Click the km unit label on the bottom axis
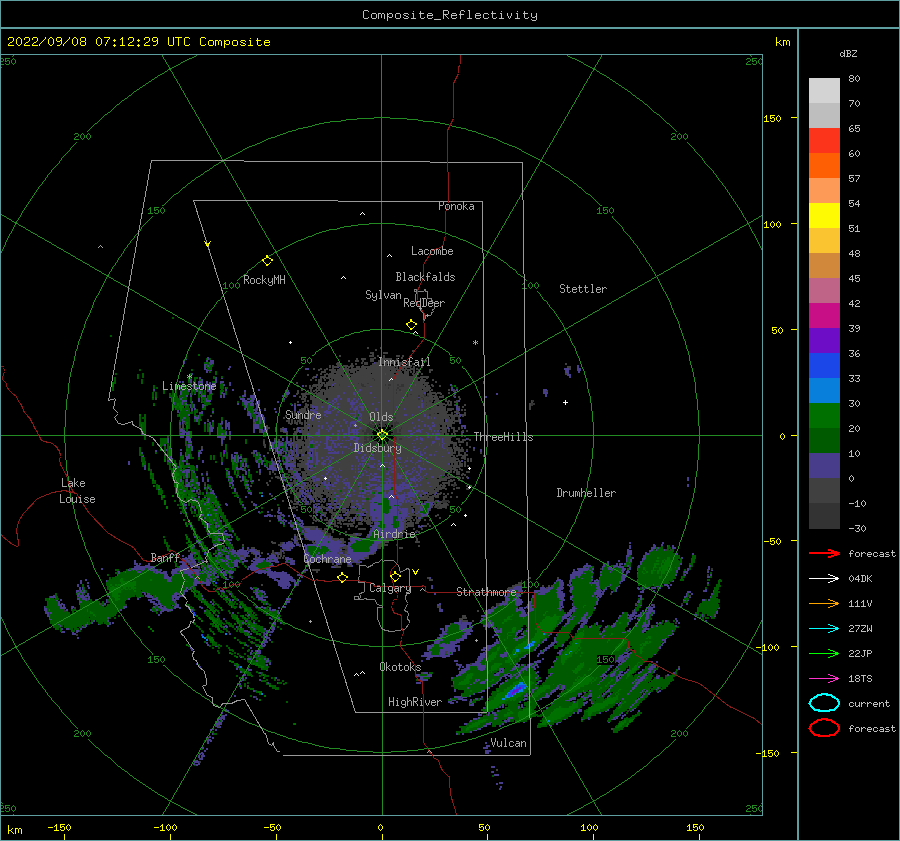 [x=14, y=830]
